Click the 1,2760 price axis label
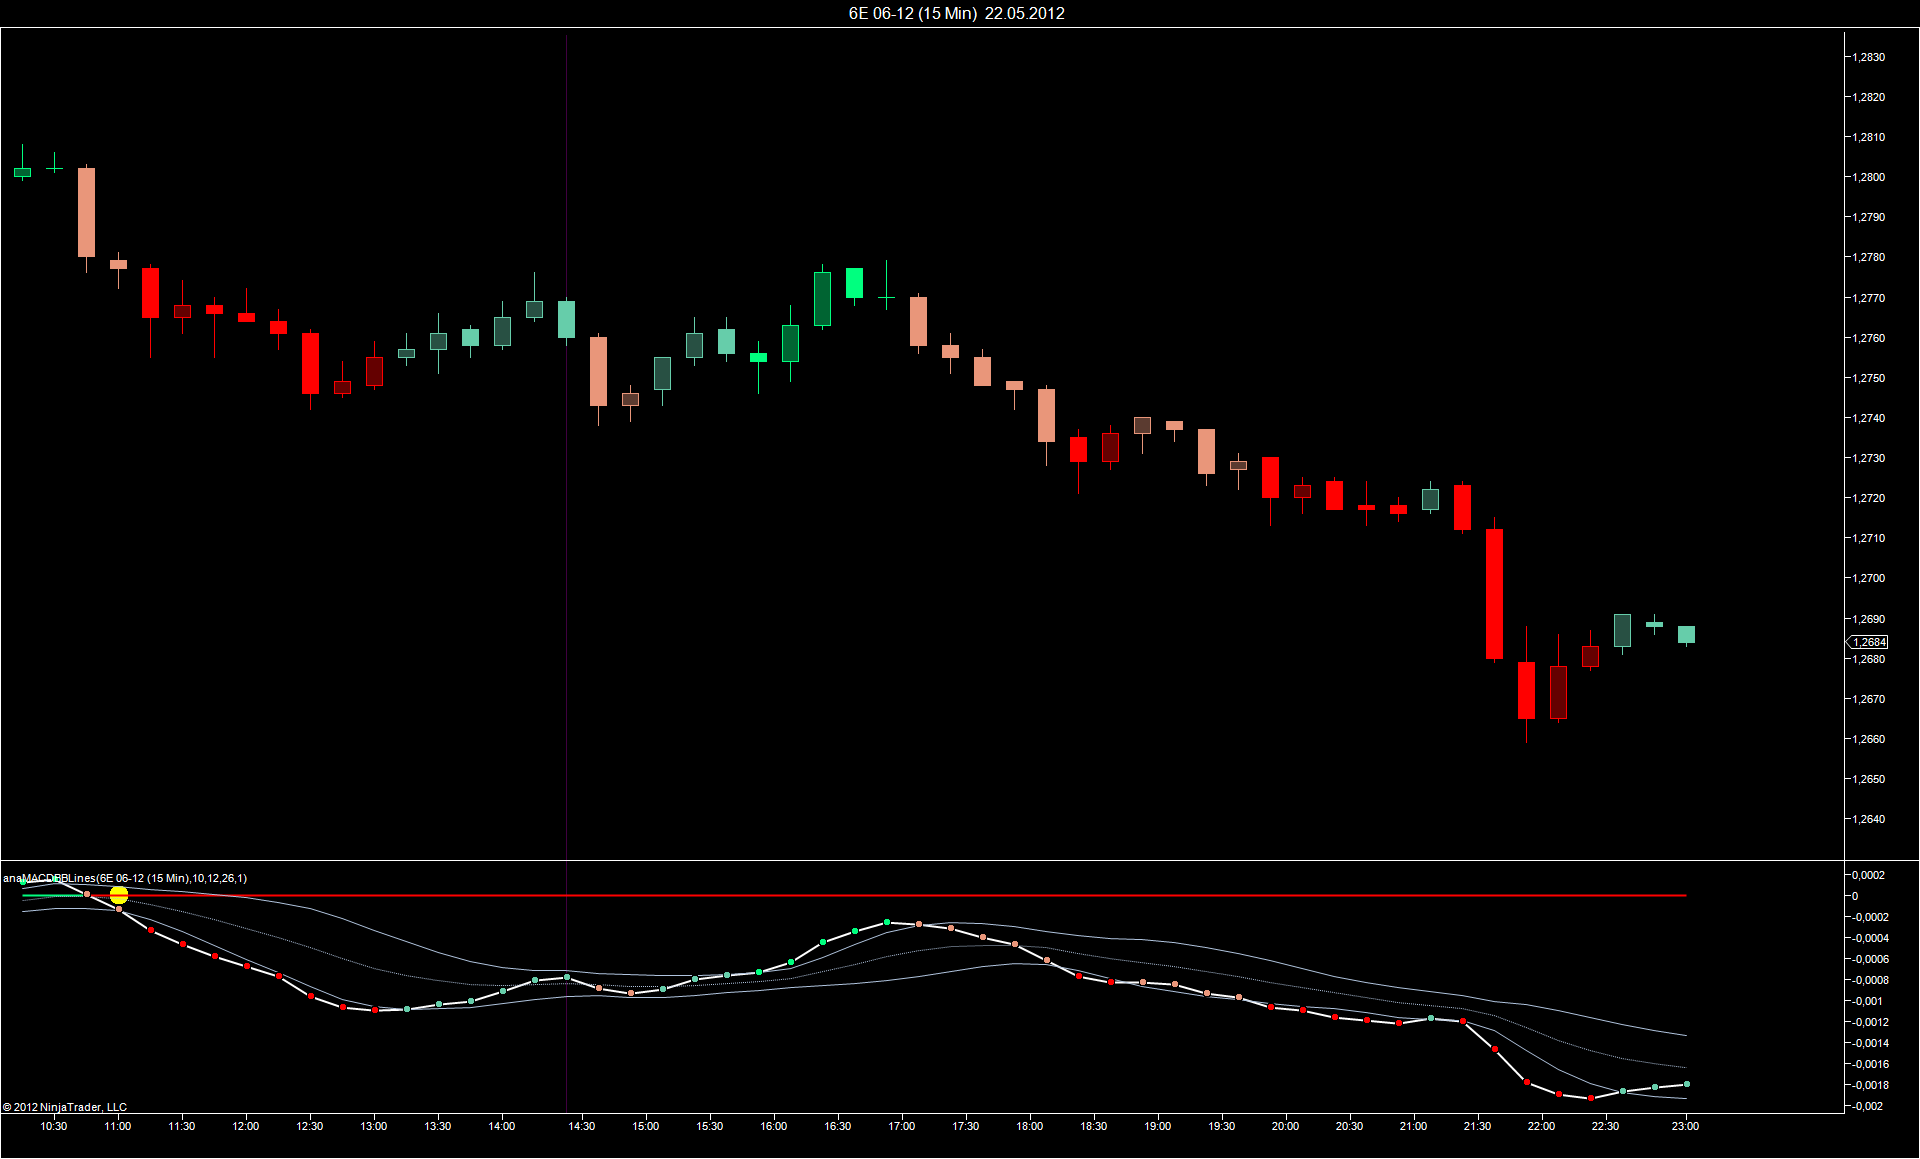 pyautogui.click(x=1868, y=338)
